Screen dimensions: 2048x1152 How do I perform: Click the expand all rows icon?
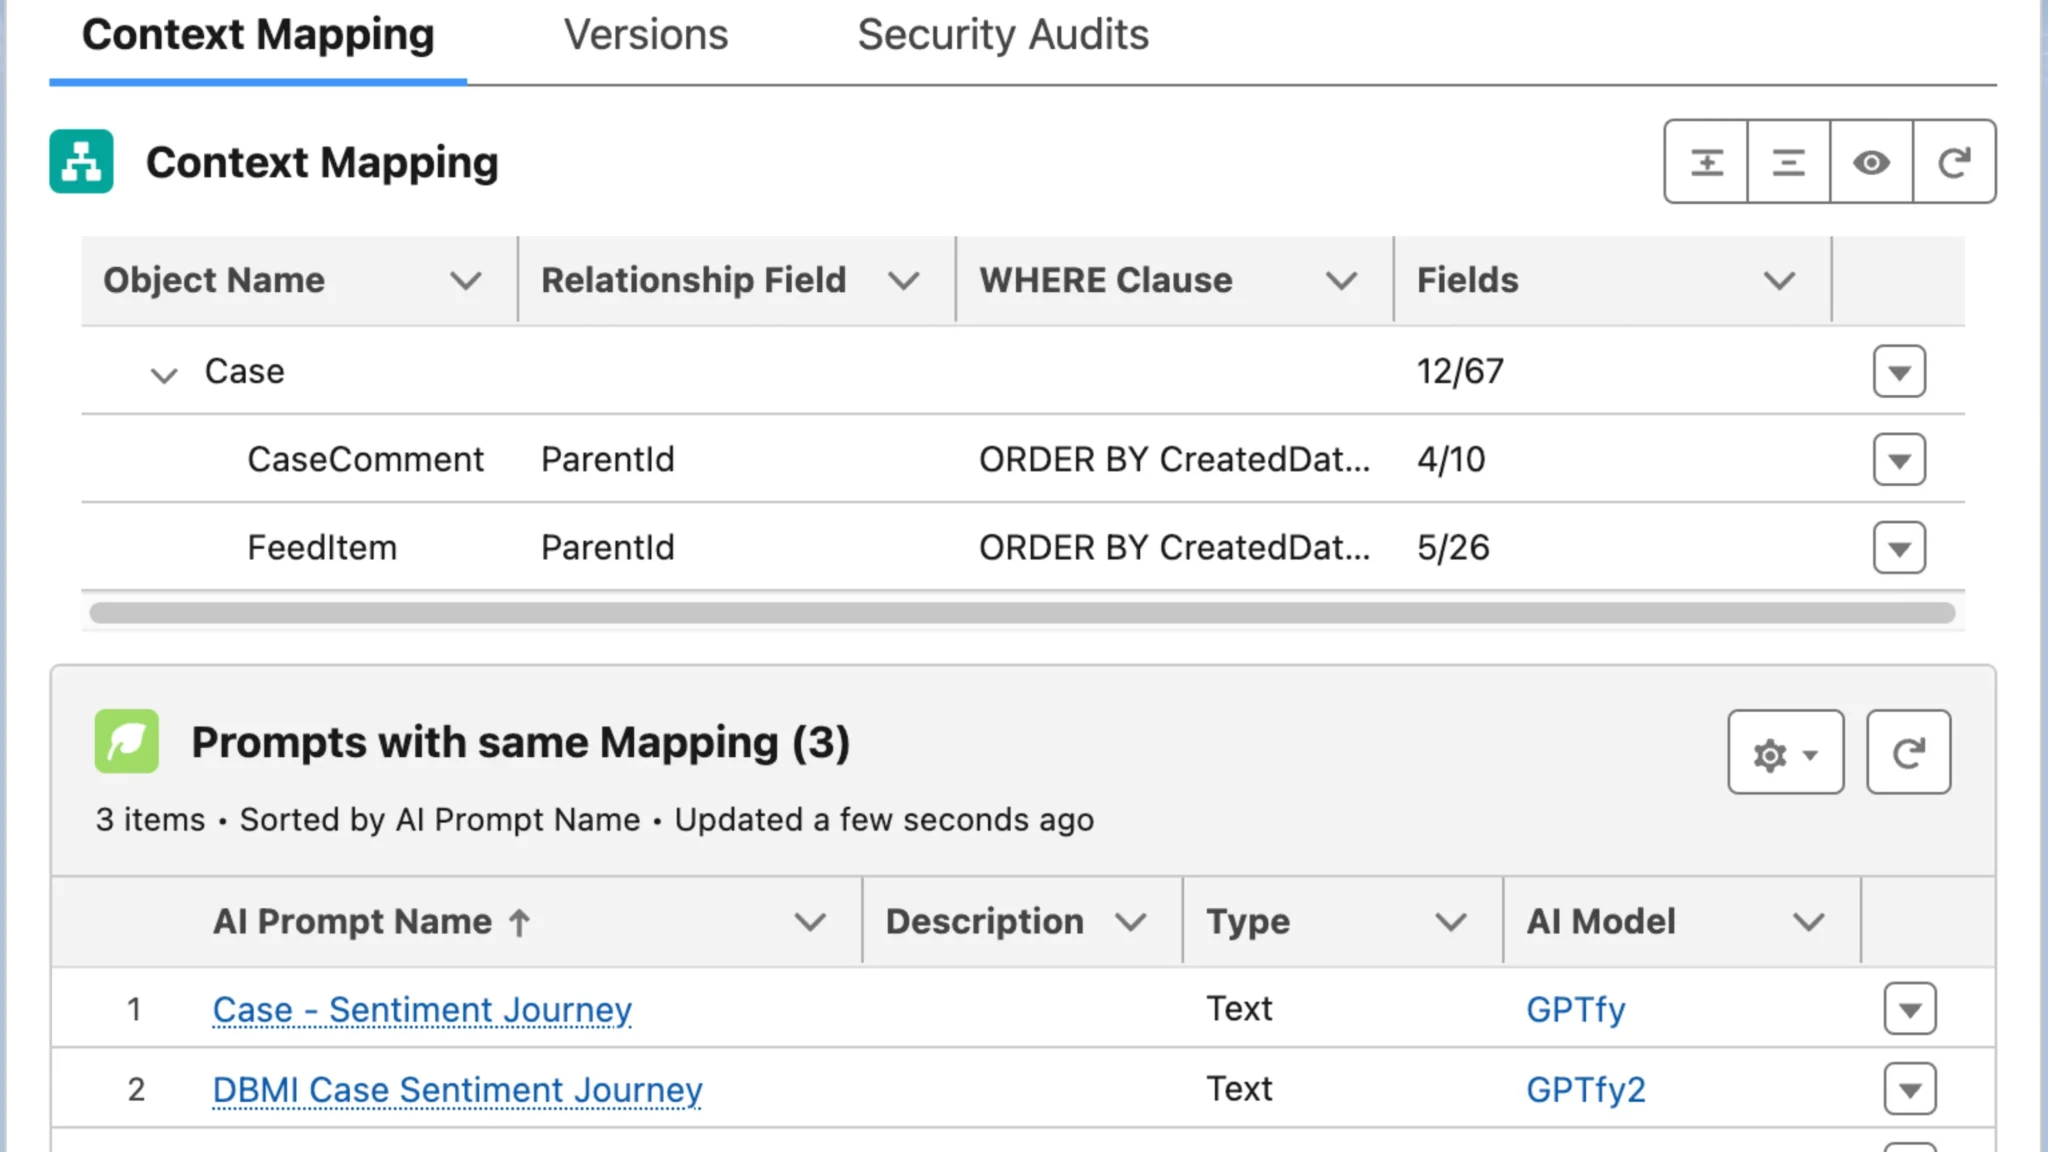1706,162
